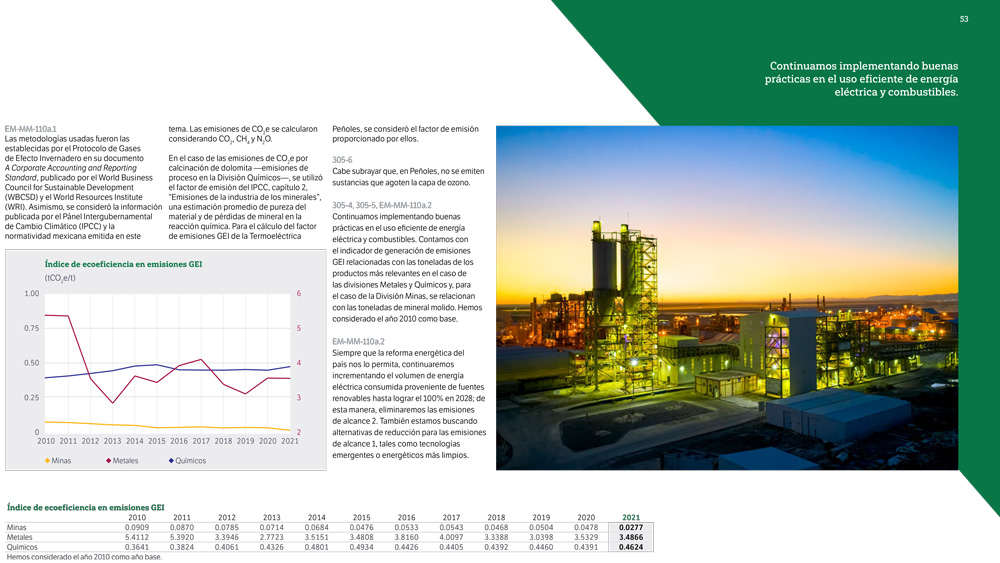The width and height of the screenshot is (1000, 563).
Task: Click the italic text 'A Corporate Accounting and Reporting'
Action: coord(71,168)
